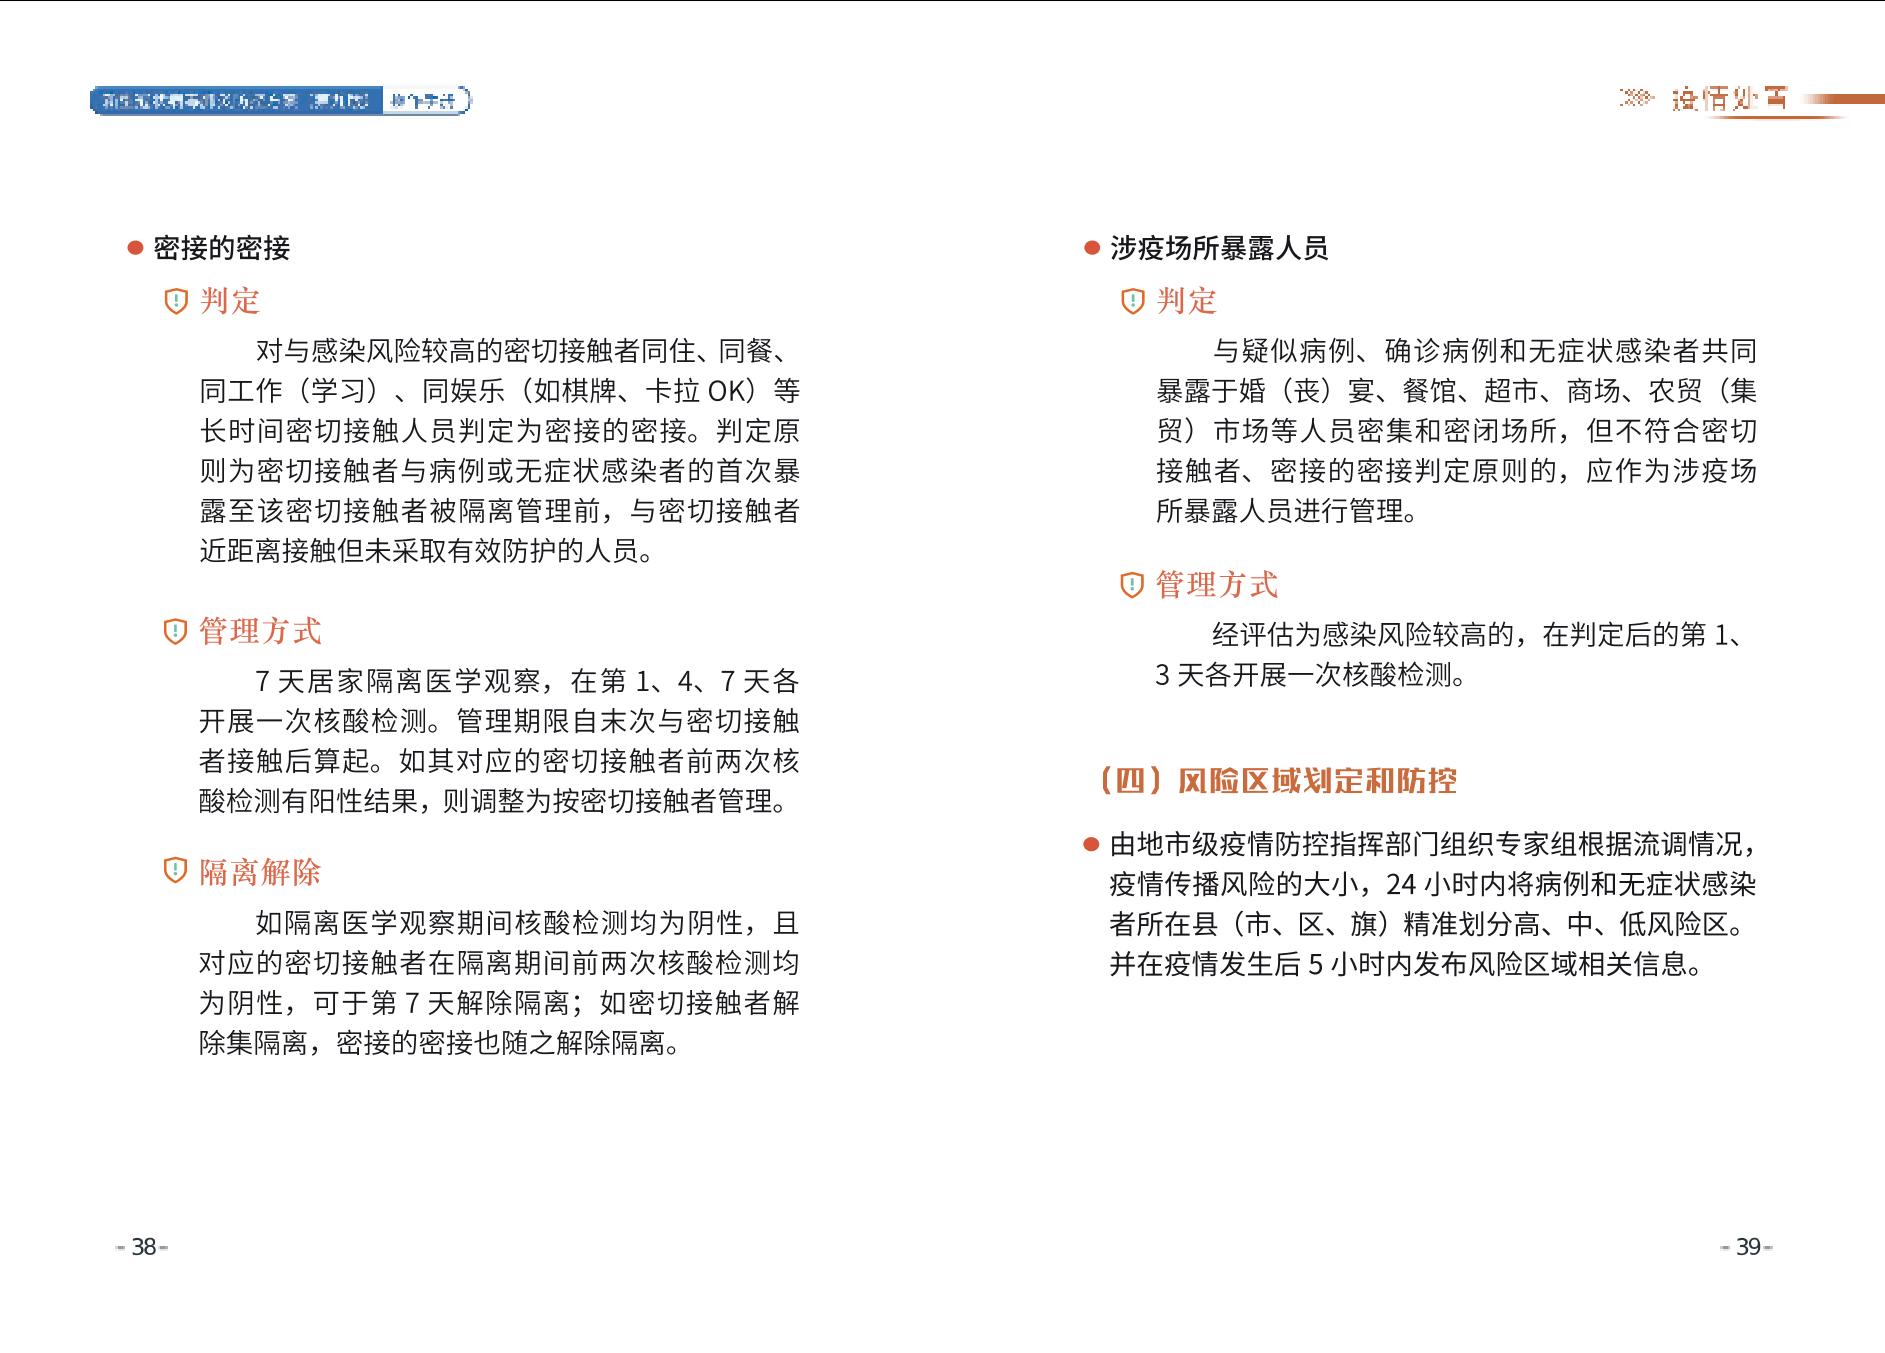Click line starting 疫情传播风险的大小，24 小时
1885x1353 pixels.
pyautogui.click(x=1433, y=885)
